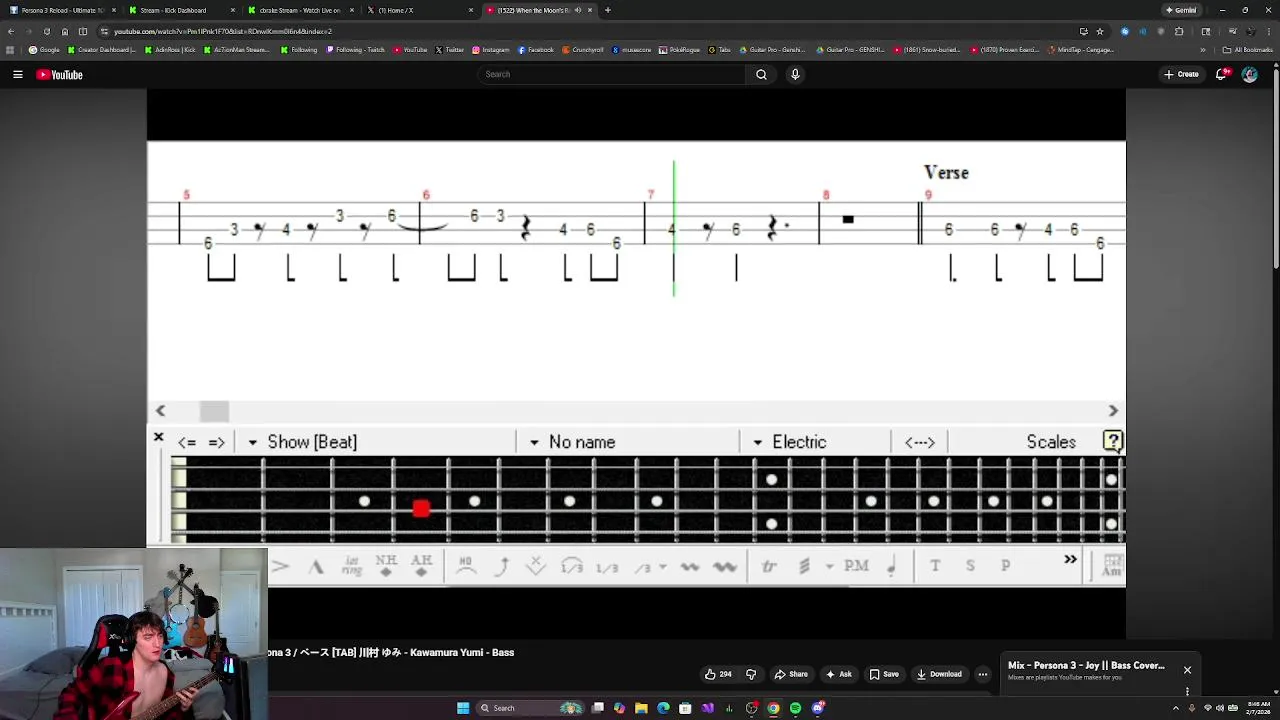Dislike the video with thumbs-down button

pos(751,674)
